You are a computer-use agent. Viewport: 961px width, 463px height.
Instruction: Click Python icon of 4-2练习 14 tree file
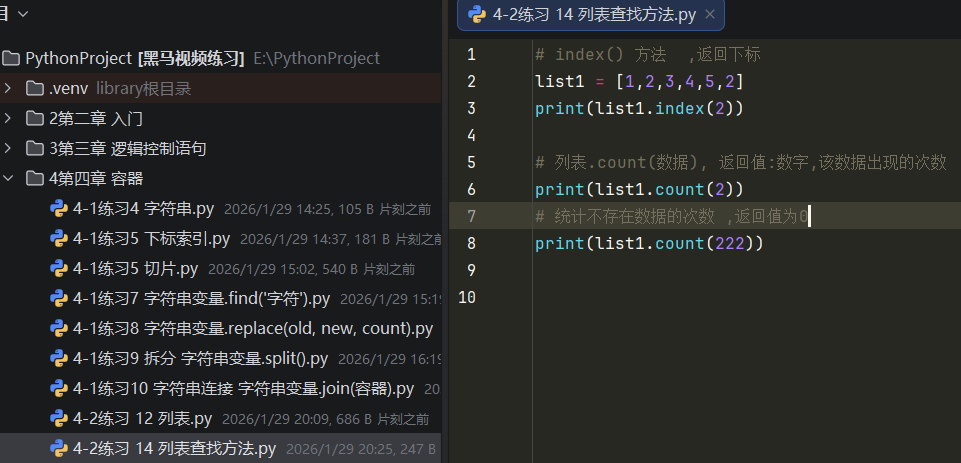[58, 449]
